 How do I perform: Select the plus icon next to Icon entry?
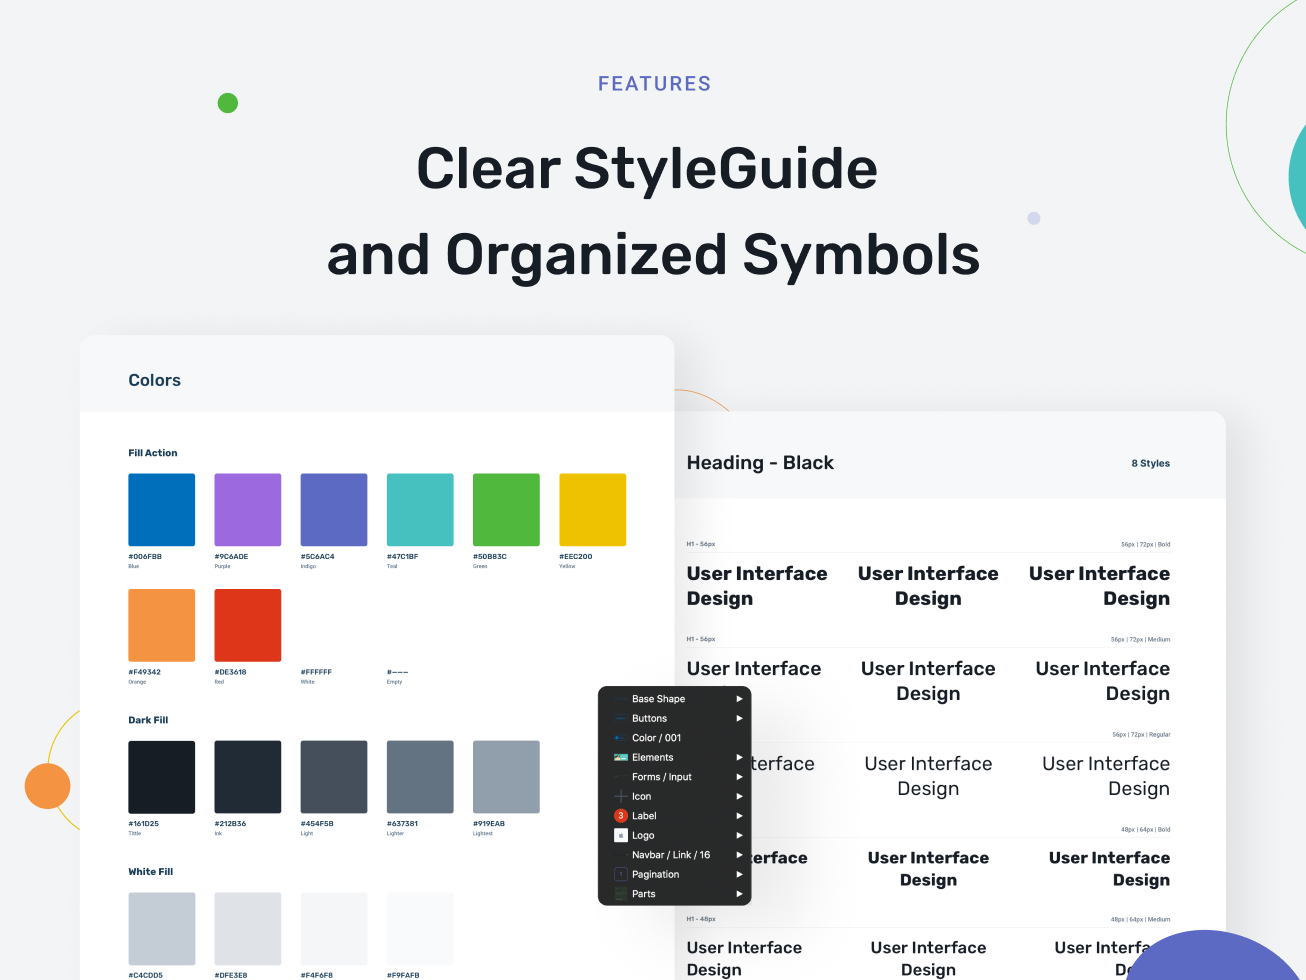[x=621, y=796]
